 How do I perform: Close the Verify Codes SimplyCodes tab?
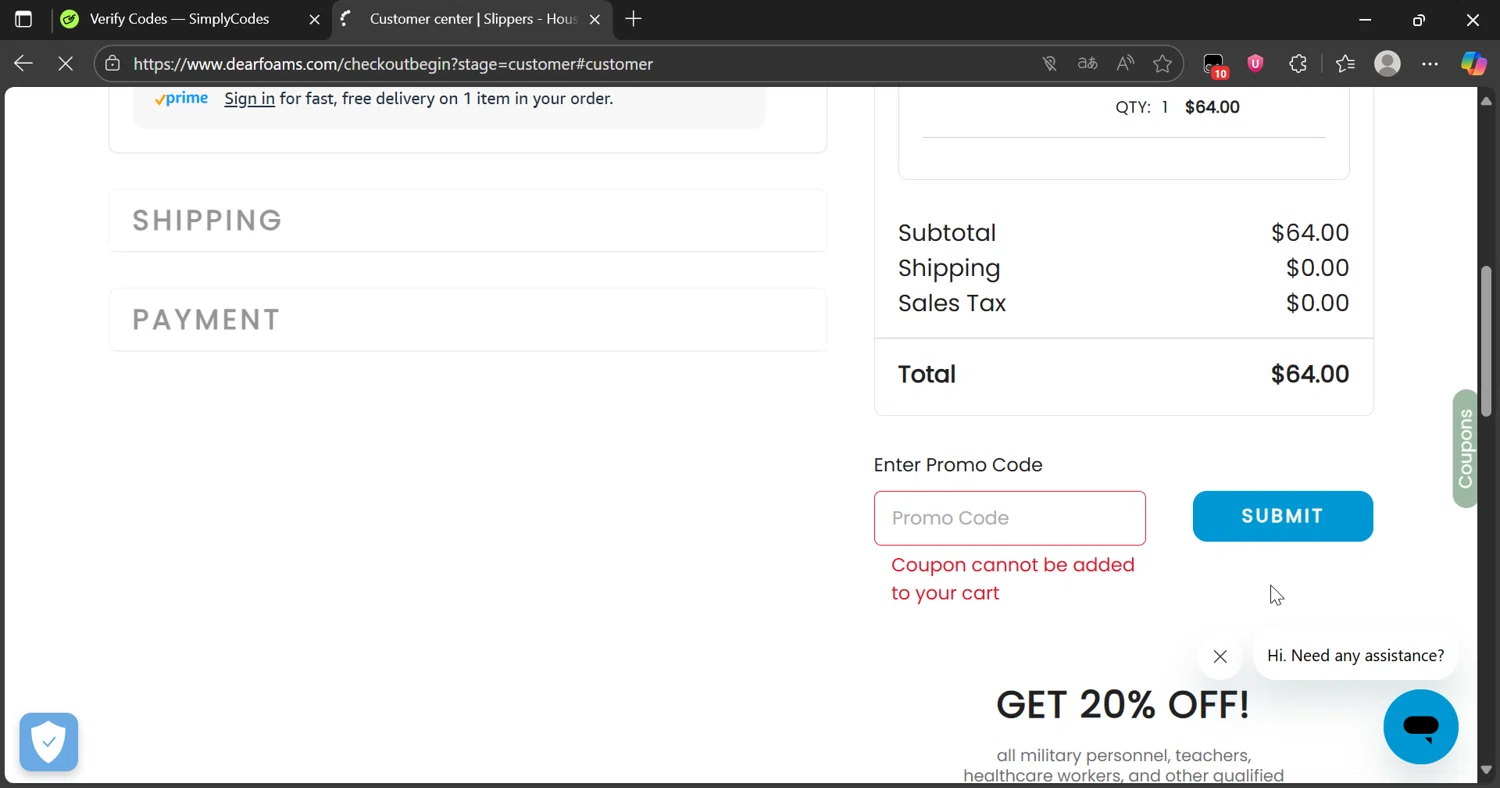314,19
